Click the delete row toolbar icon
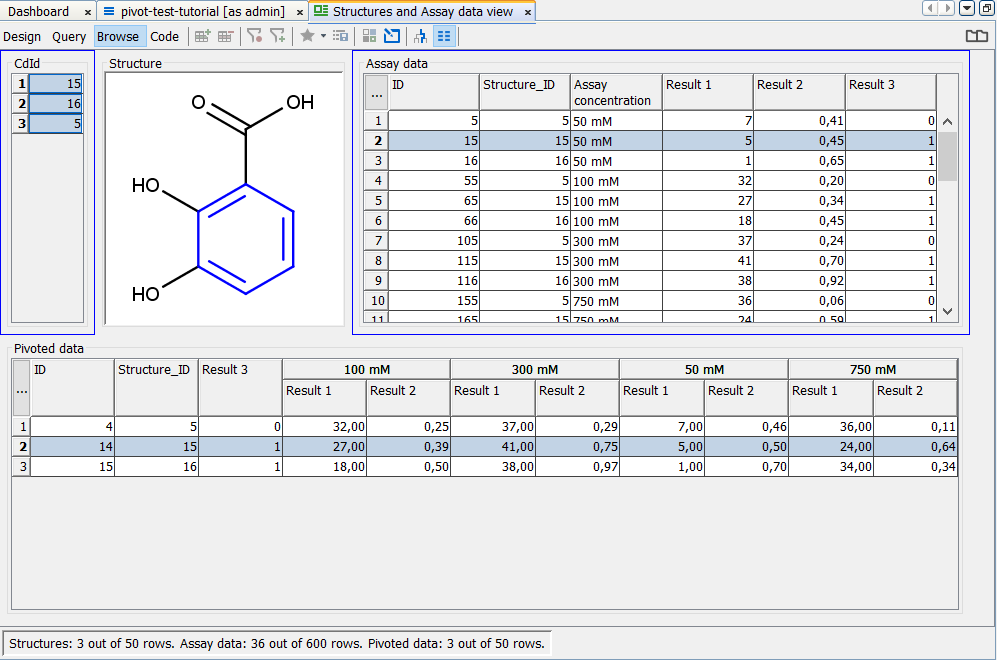The image size is (997, 660). [225, 36]
